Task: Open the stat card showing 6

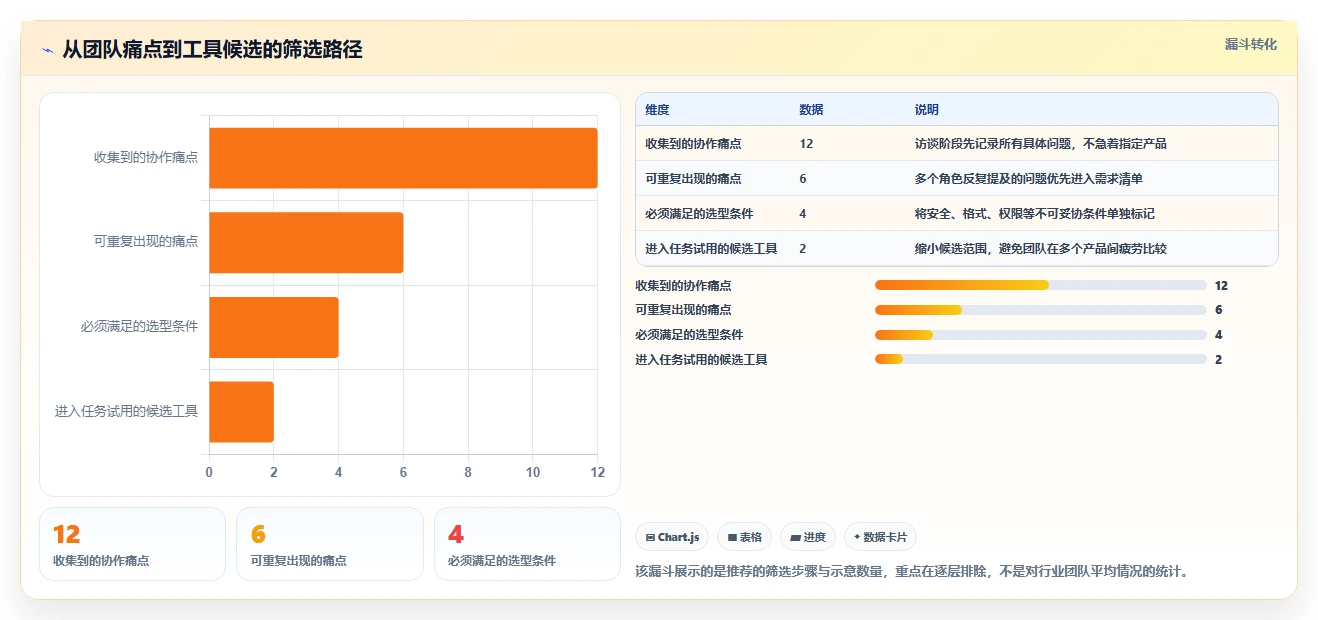Action: tap(330, 544)
